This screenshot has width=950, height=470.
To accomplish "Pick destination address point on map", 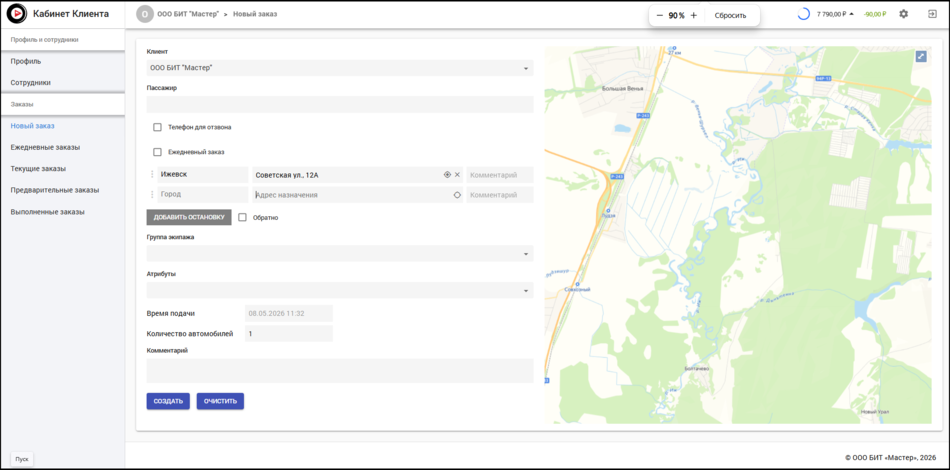I will 457,195.
